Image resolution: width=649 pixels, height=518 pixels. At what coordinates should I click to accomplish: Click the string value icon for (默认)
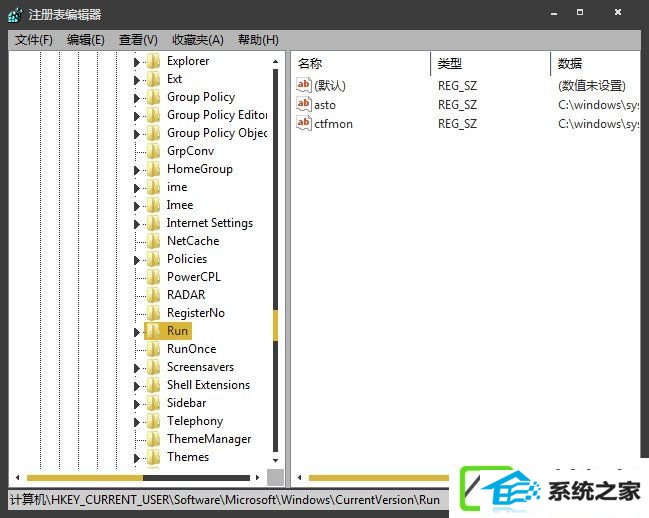(x=304, y=85)
